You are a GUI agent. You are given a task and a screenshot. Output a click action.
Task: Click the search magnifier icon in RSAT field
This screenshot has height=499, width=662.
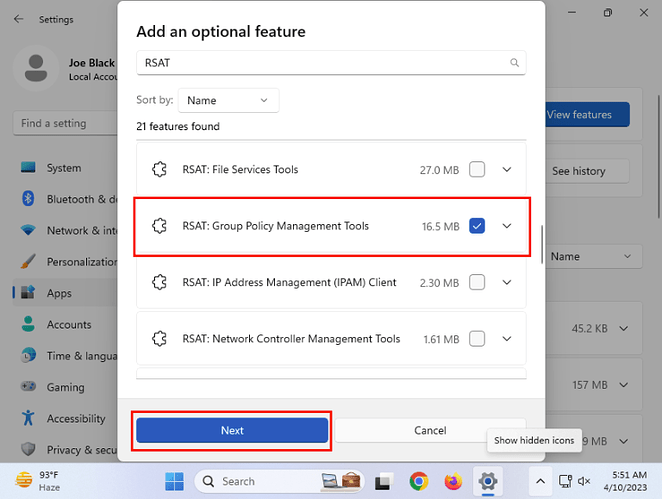click(514, 62)
